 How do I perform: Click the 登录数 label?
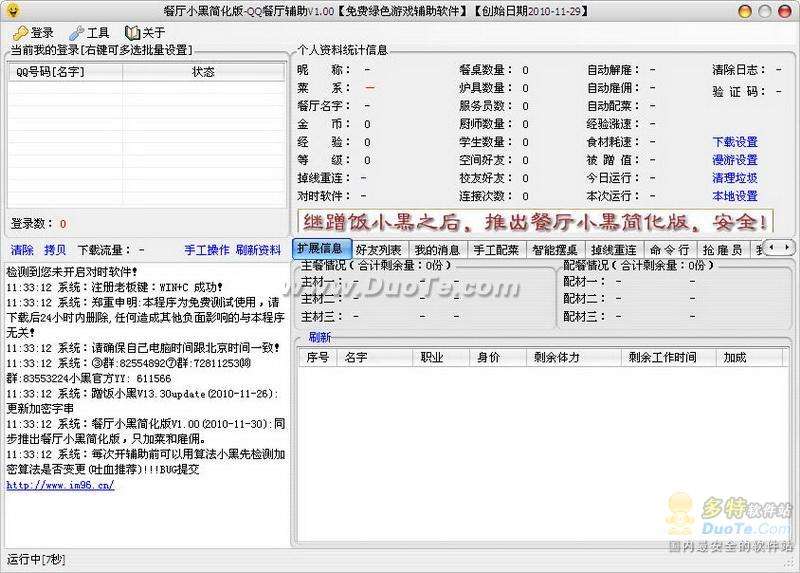tap(32, 223)
